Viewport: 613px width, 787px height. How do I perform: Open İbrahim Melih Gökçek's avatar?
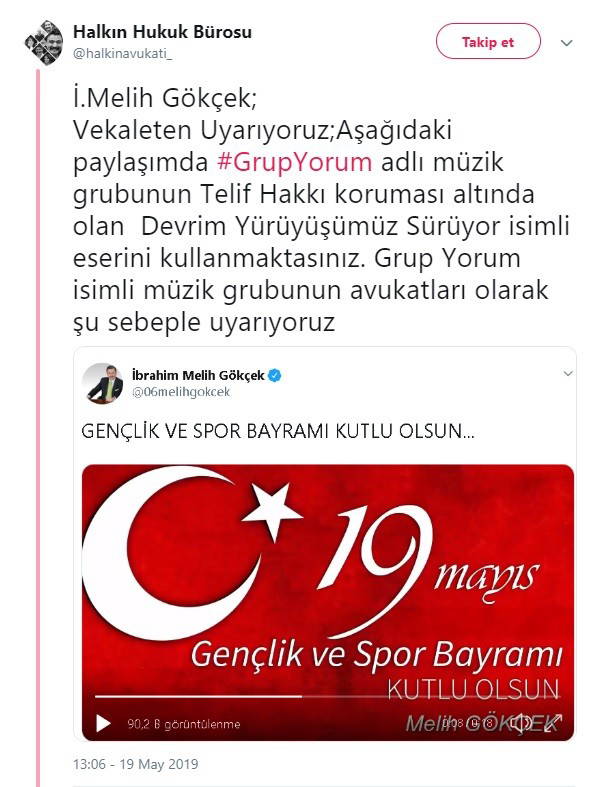pos(103,383)
